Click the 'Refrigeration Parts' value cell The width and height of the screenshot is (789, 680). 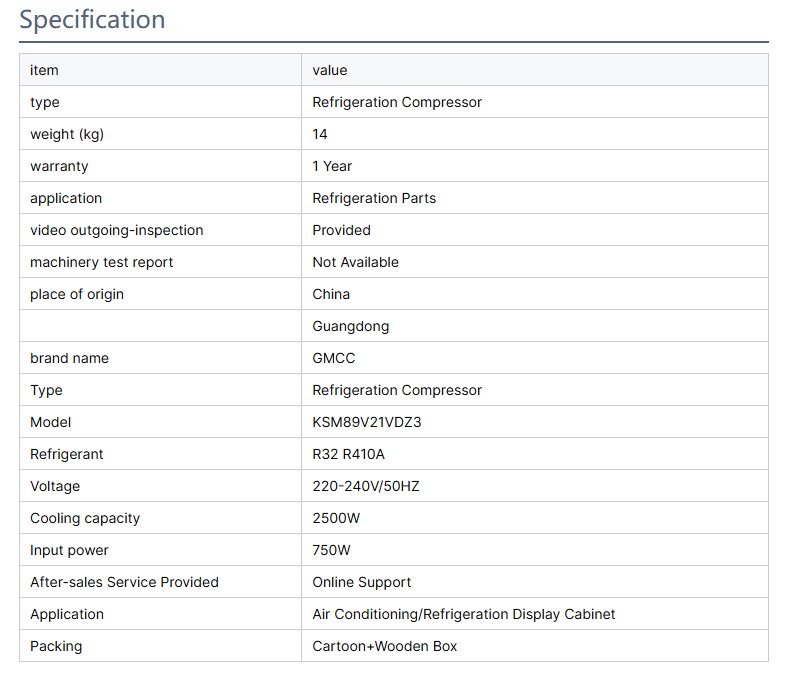click(x=374, y=198)
